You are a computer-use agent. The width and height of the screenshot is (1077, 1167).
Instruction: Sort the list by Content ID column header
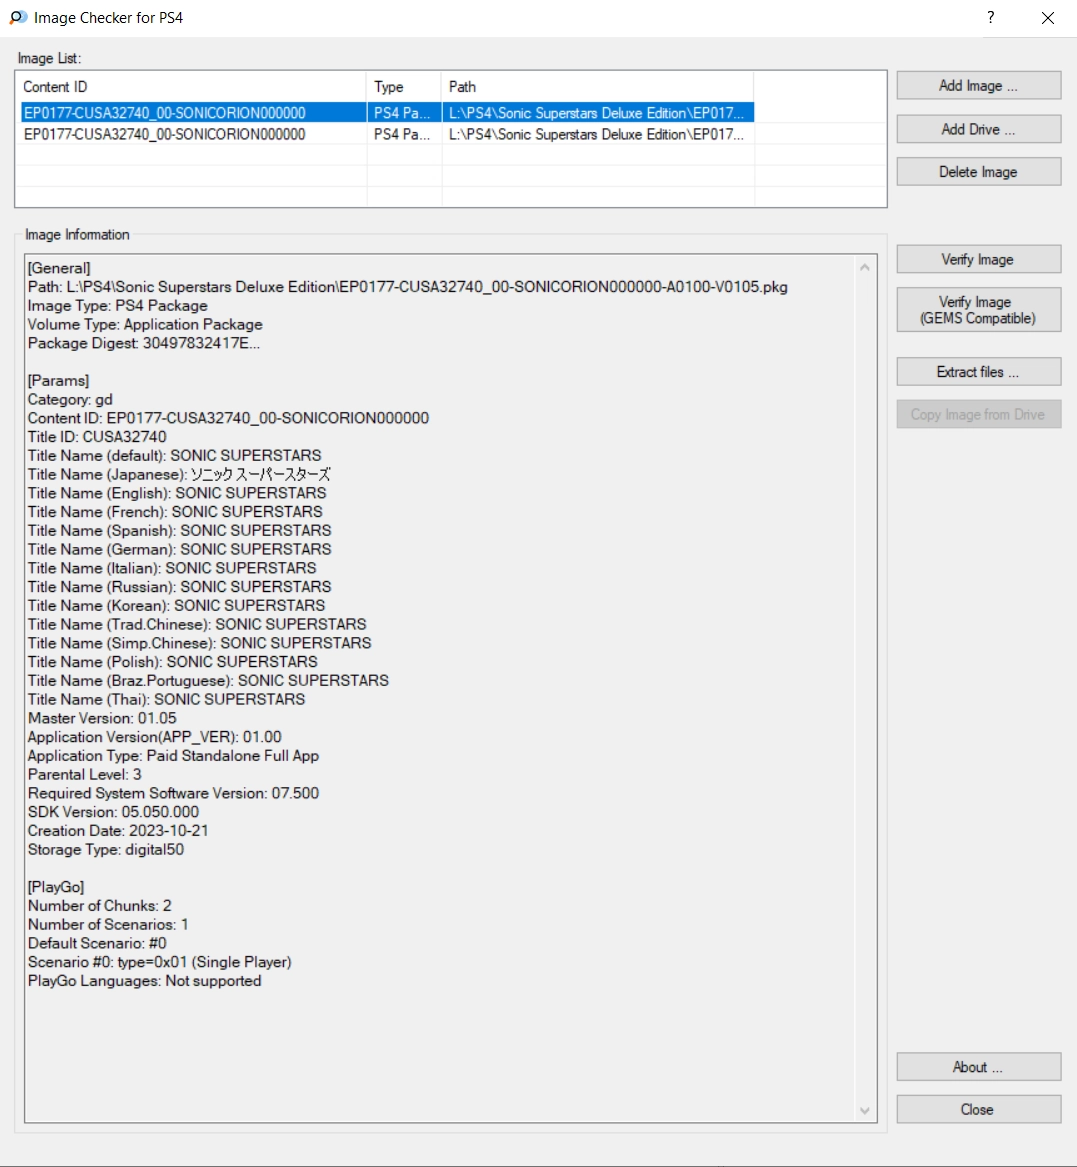(x=190, y=87)
